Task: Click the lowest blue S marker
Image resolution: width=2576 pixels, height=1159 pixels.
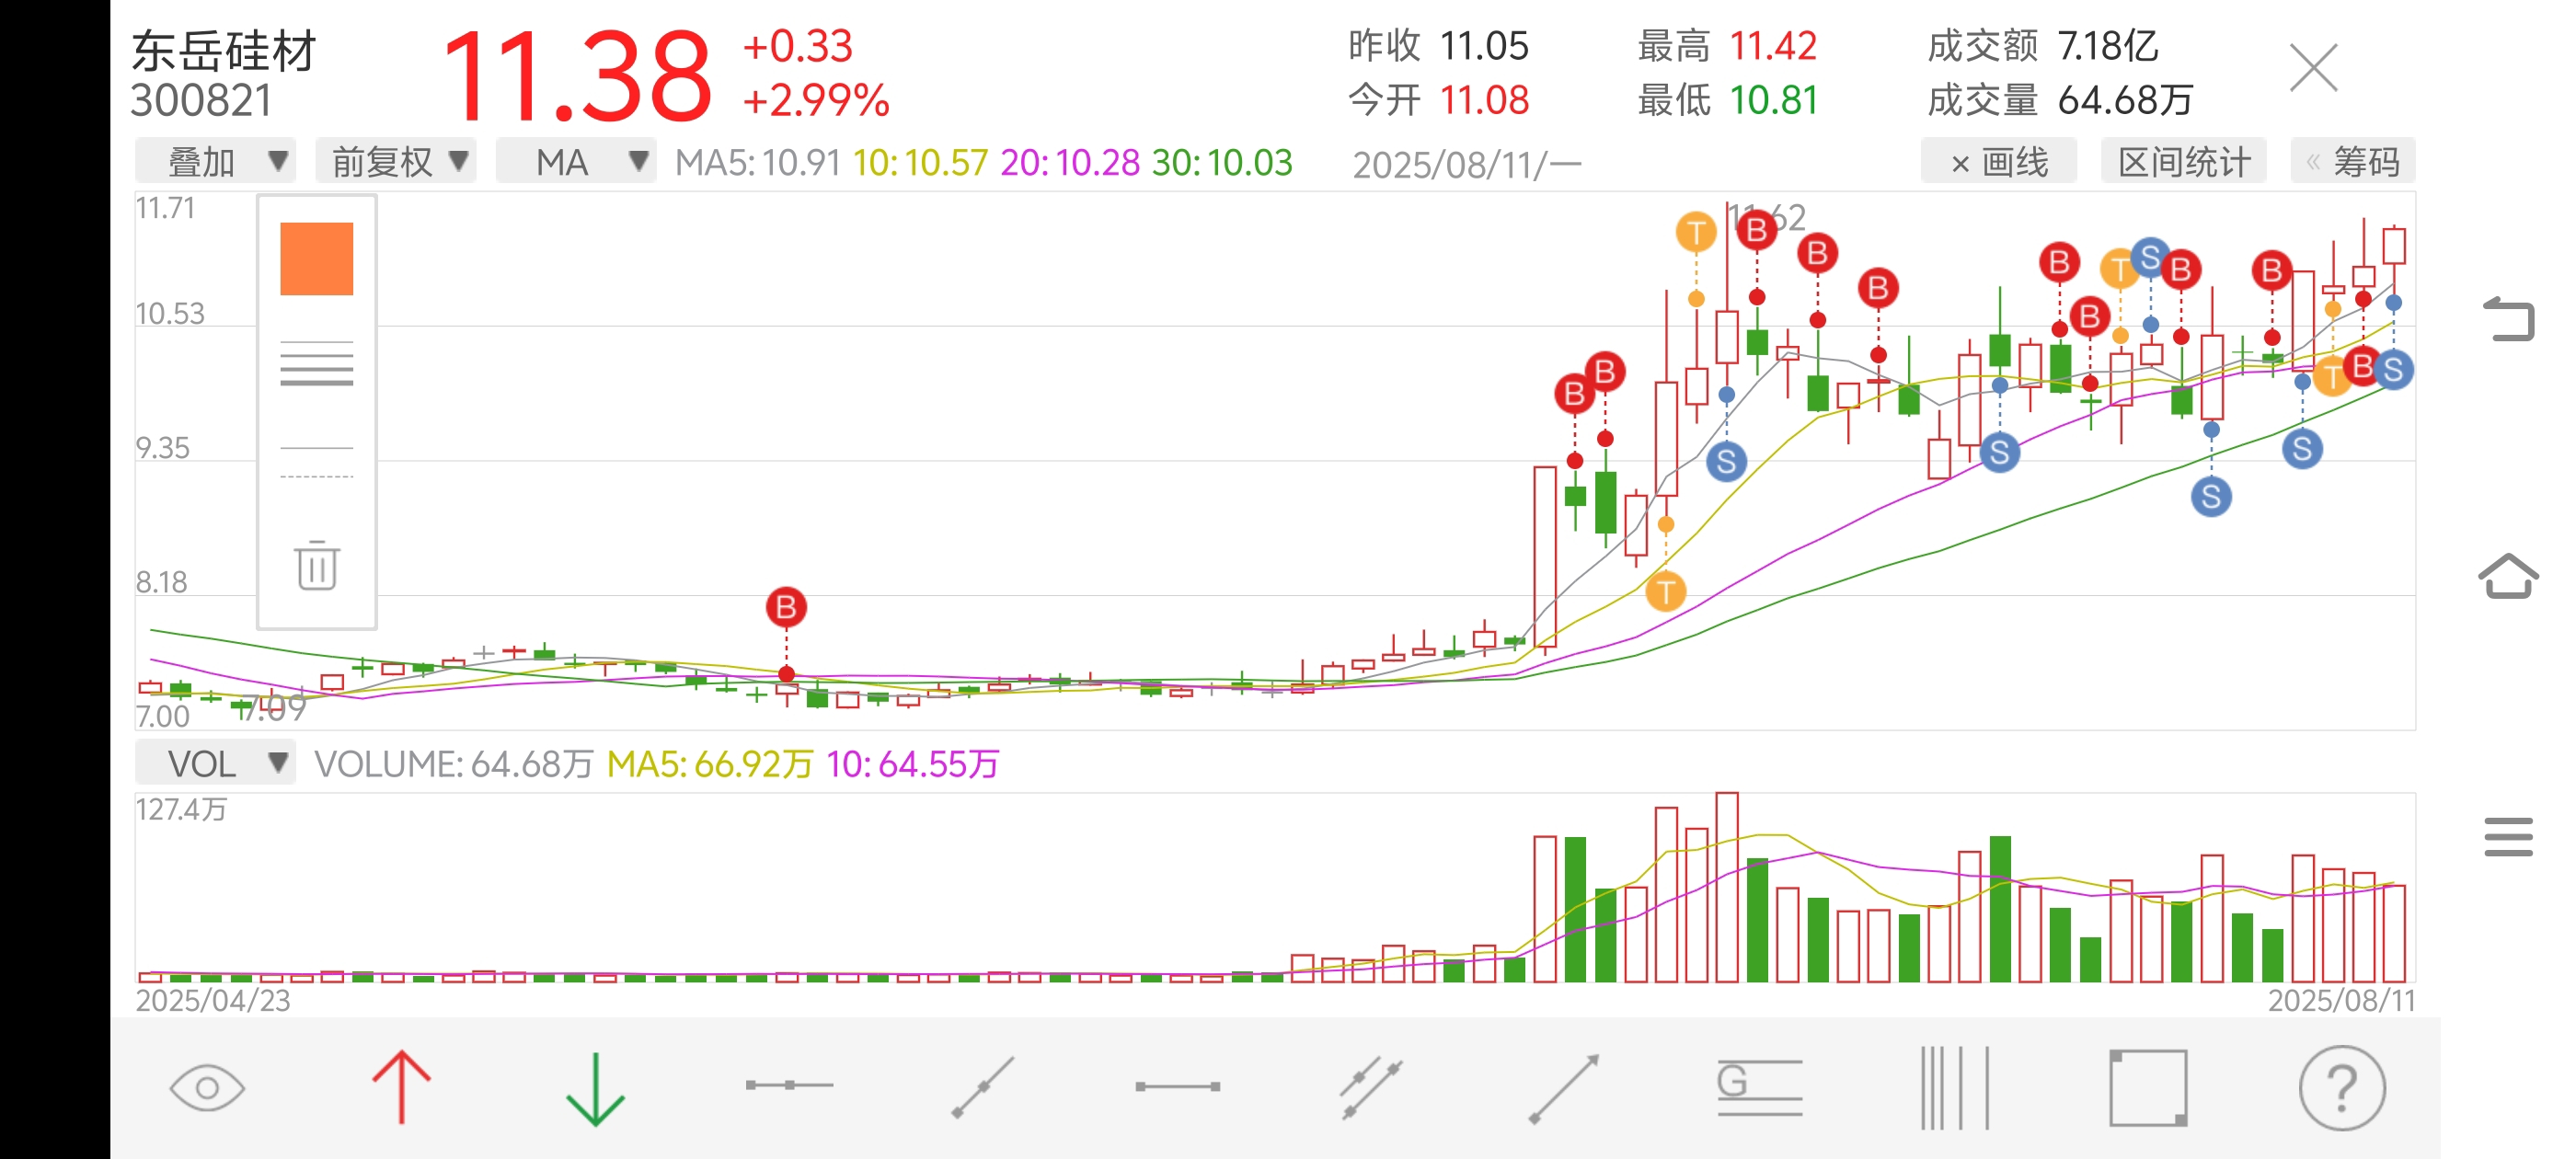Action: click(x=2211, y=496)
